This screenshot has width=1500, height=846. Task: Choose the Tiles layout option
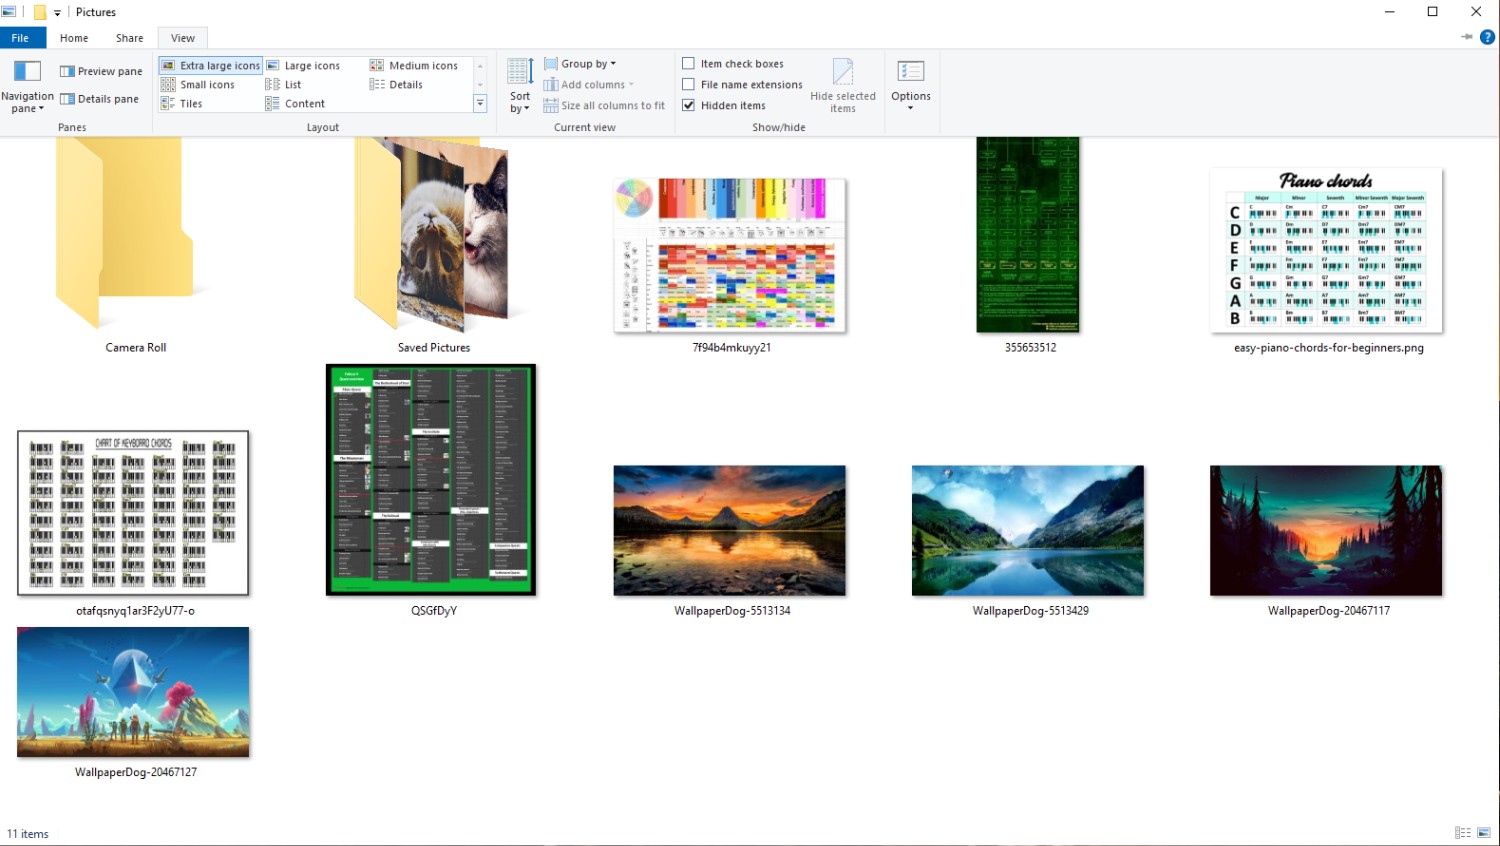[x=182, y=104]
